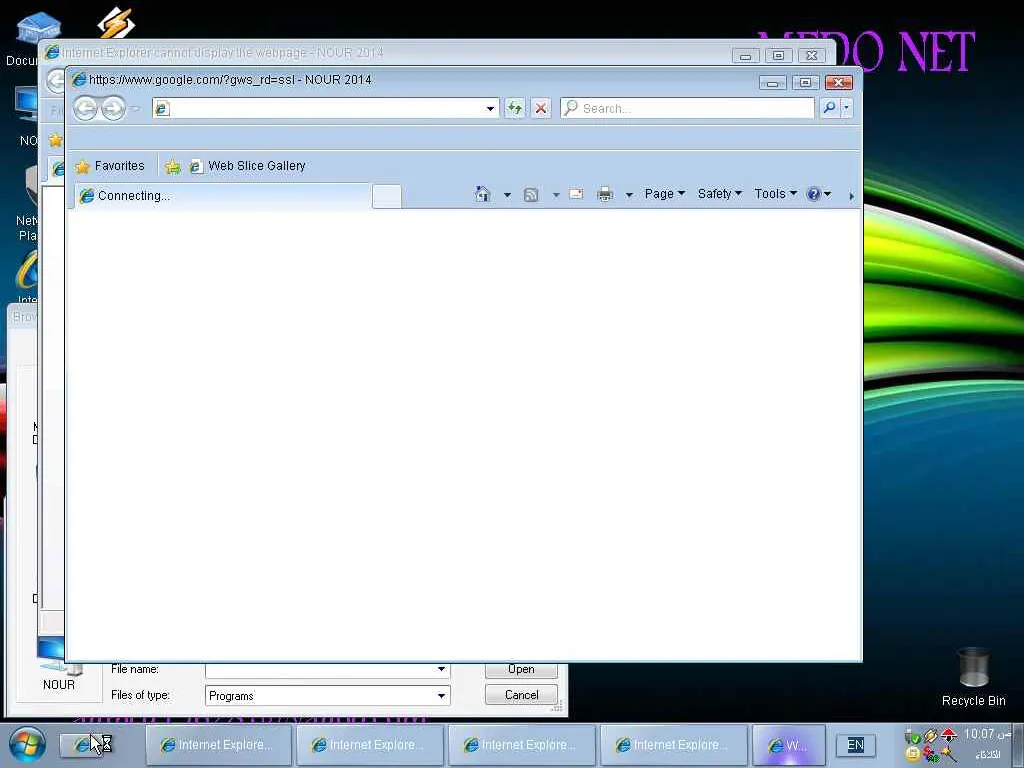Open the Tools menu

click(775, 194)
